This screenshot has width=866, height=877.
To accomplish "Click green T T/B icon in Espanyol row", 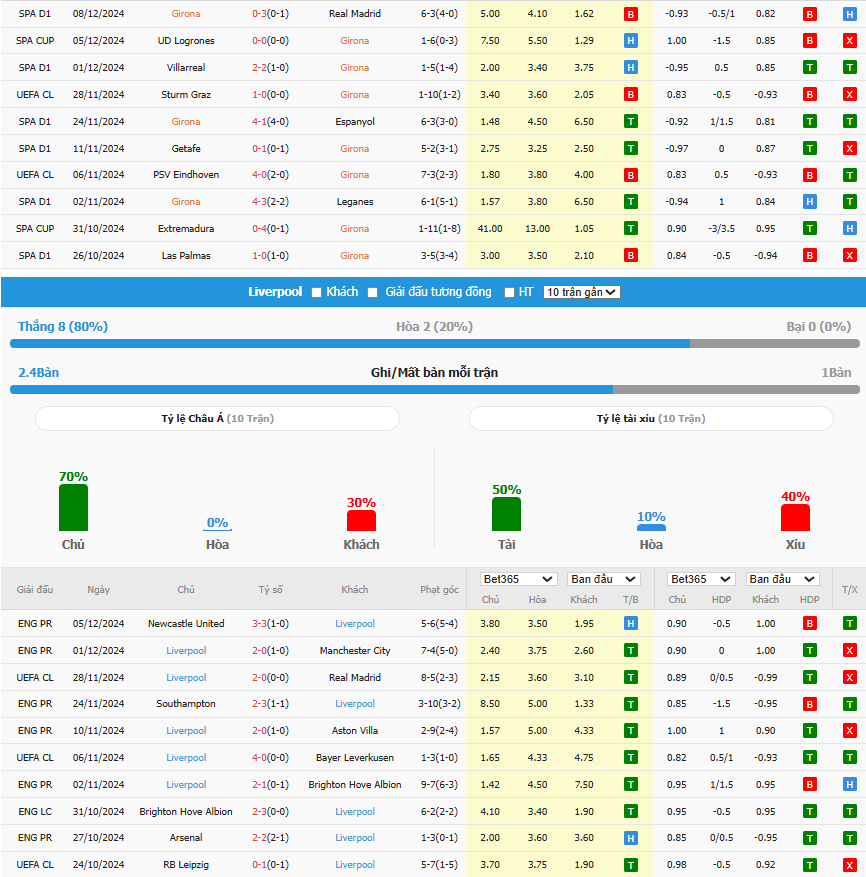I will tap(630, 121).
